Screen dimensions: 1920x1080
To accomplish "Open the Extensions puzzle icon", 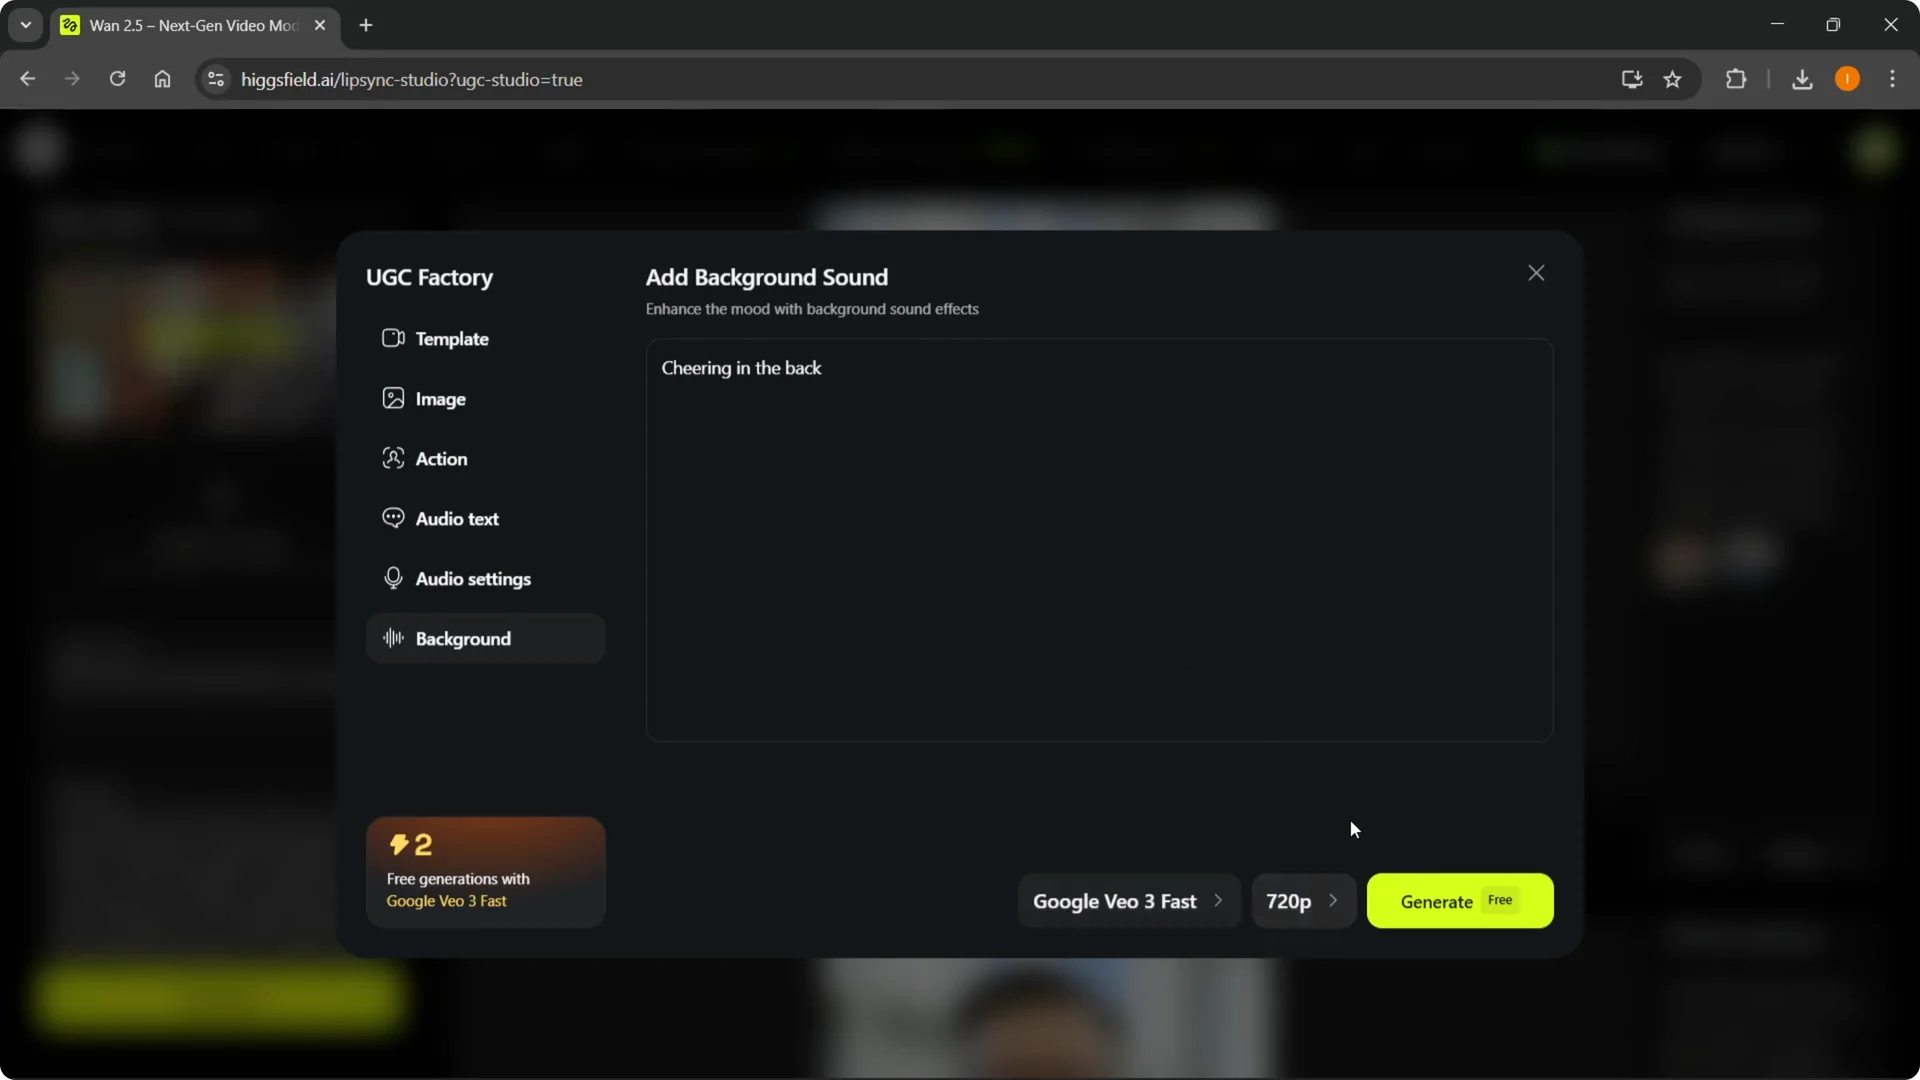I will (x=1737, y=79).
